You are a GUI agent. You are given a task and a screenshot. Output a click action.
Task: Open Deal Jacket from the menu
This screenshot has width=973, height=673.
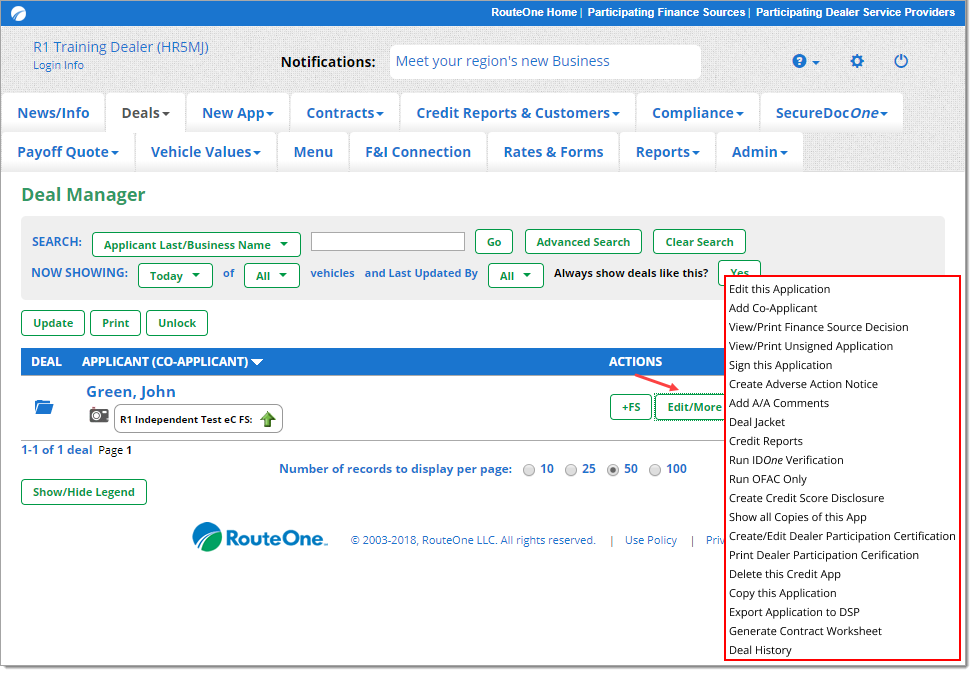(756, 422)
